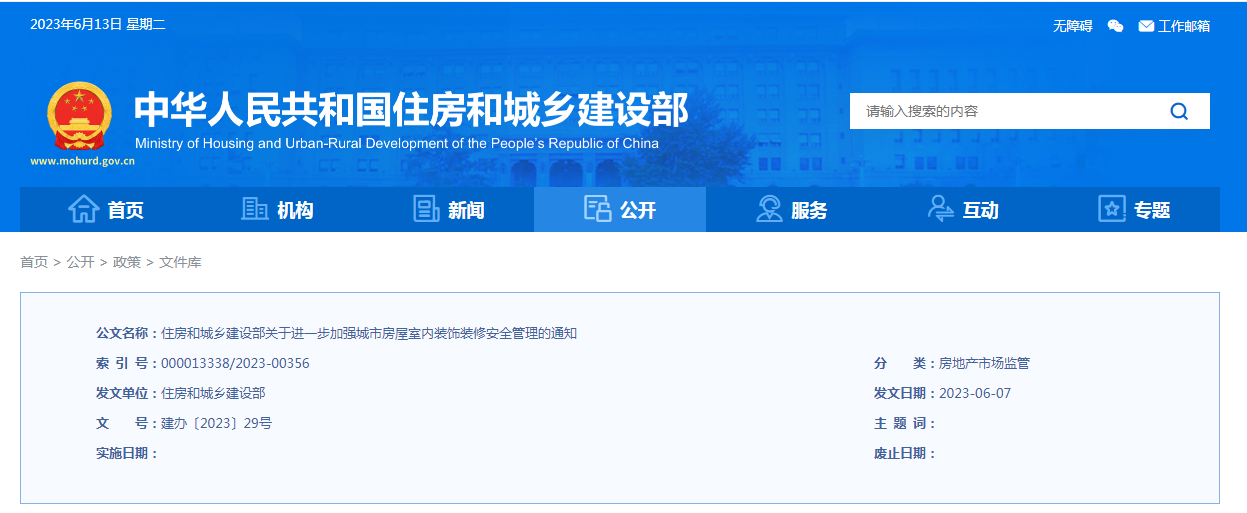Click index number 000013338/2023-00356
The image size is (1247, 513).
click(235, 363)
